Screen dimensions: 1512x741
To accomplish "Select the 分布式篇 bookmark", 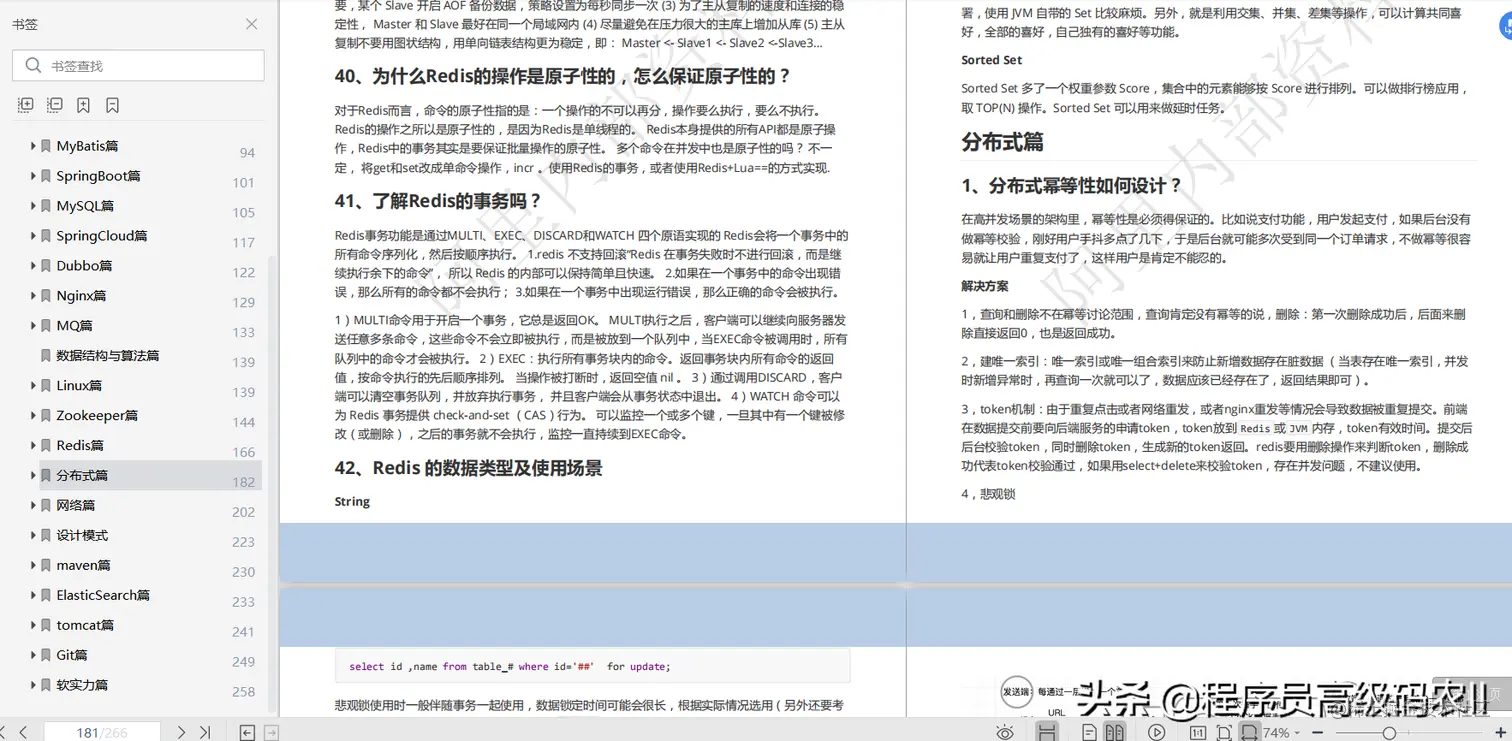I will [x=82, y=475].
